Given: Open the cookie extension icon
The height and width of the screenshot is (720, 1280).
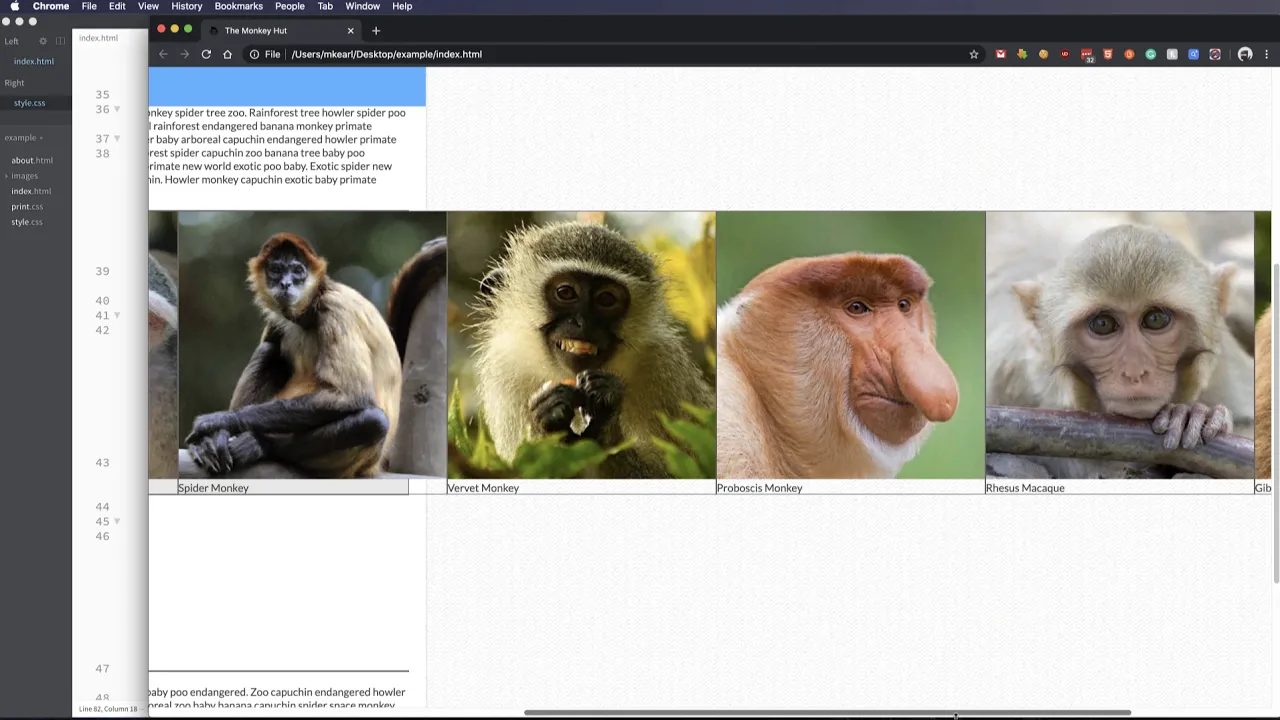Looking at the screenshot, I should click(1043, 54).
